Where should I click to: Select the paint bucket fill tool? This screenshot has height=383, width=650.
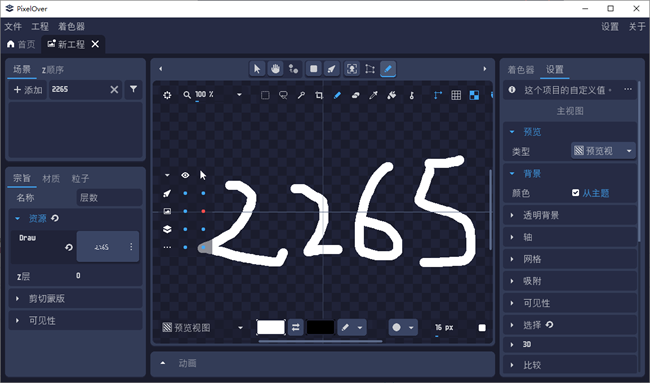[391, 95]
